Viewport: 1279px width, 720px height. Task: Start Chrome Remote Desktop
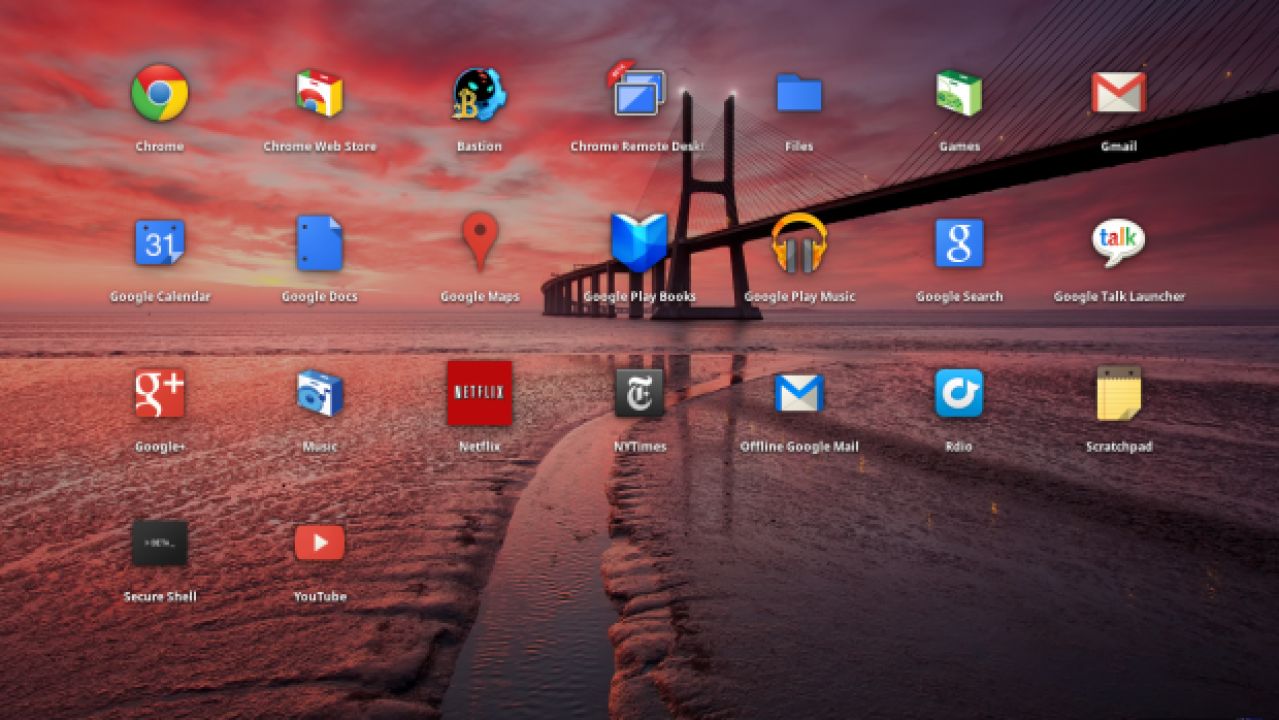(x=639, y=93)
